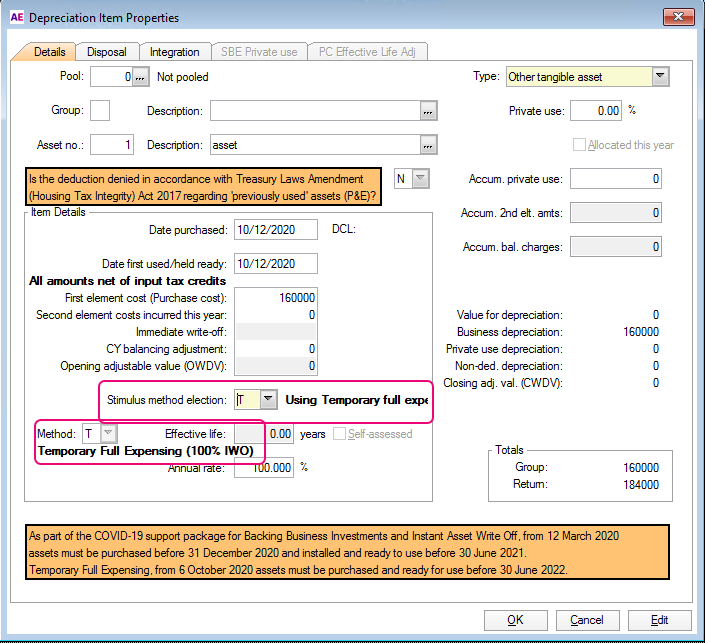This screenshot has height=643, width=705.
Task: Toggle the Allocated this year checkbox
Action: 579,145
